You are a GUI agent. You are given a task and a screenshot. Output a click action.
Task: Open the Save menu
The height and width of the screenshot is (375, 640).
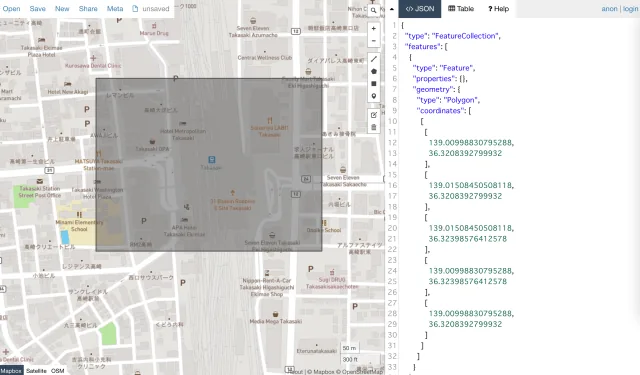pyautogui.click(x=38, y=9)
